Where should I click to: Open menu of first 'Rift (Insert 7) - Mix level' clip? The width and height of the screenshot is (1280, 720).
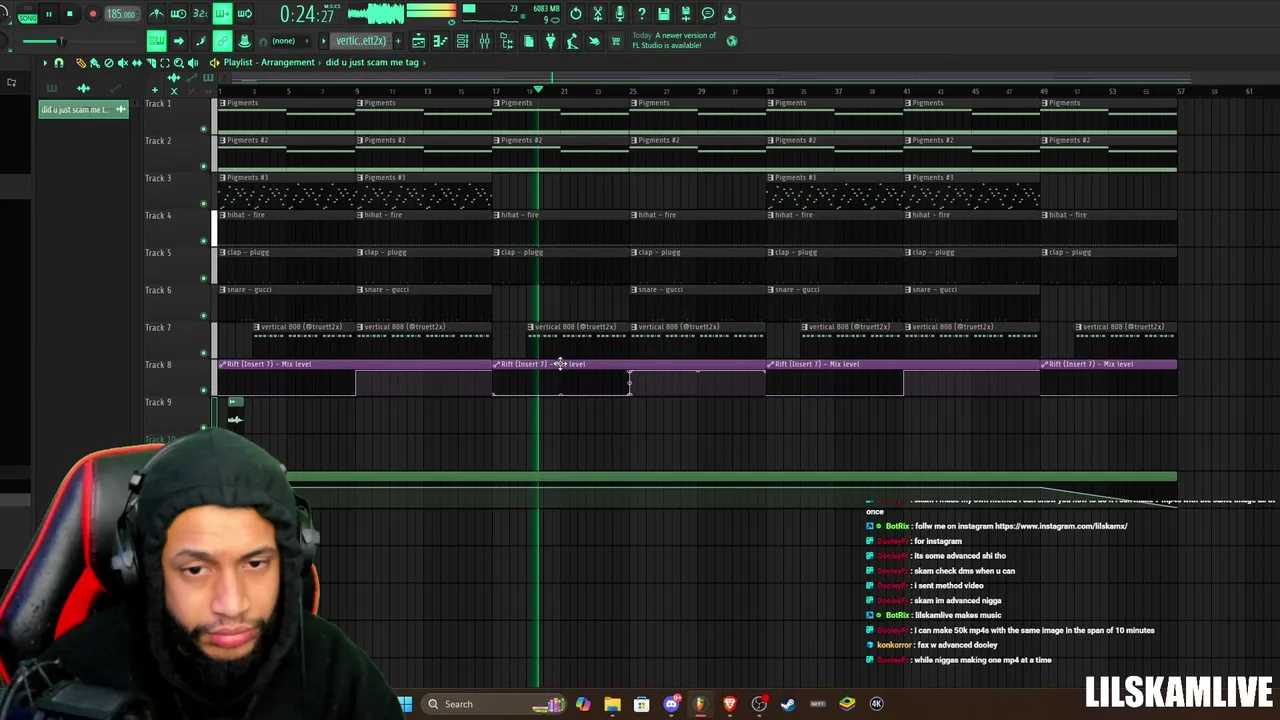pyautogui.click(x=223, y=364)
